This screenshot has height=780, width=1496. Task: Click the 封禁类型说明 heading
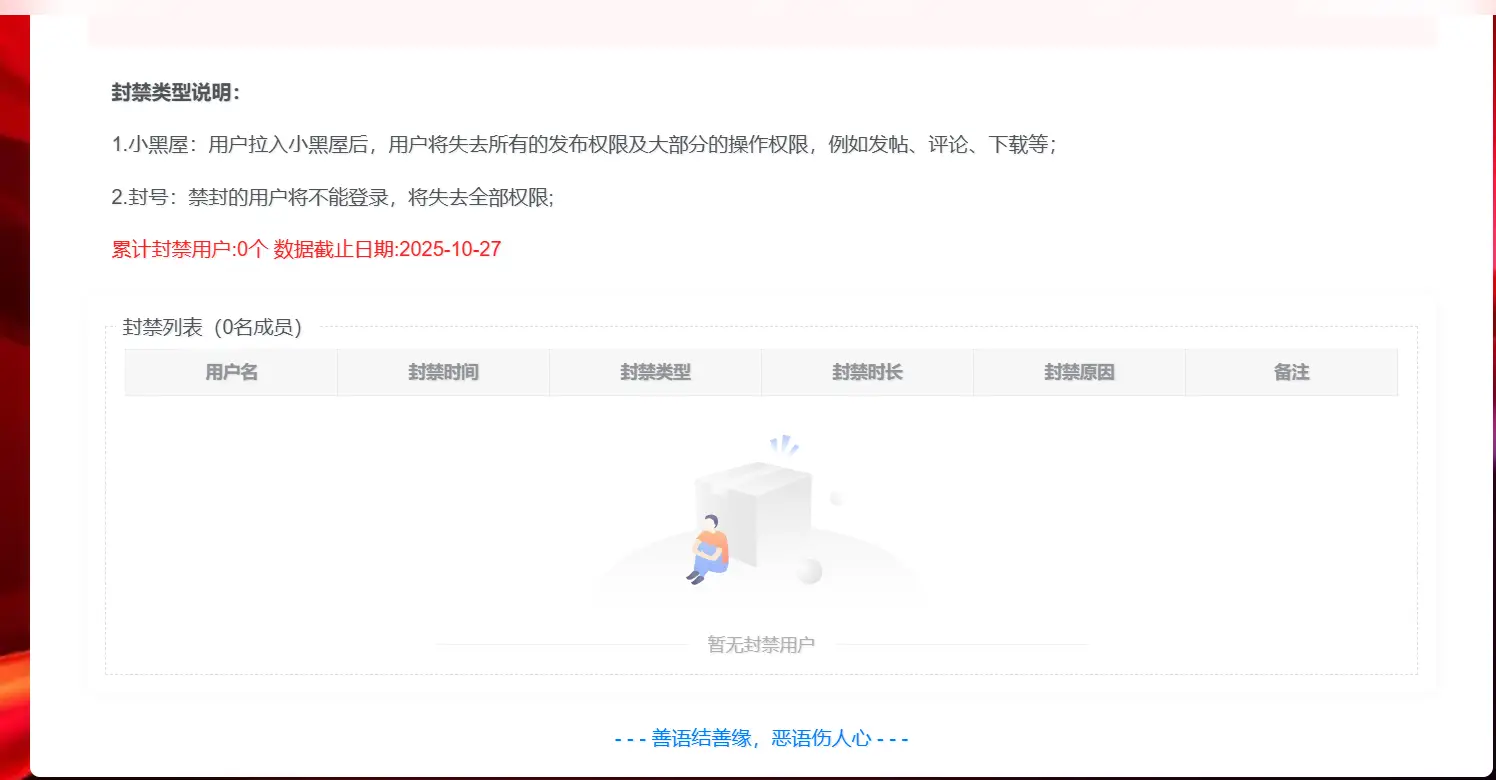tap(176, 93)
